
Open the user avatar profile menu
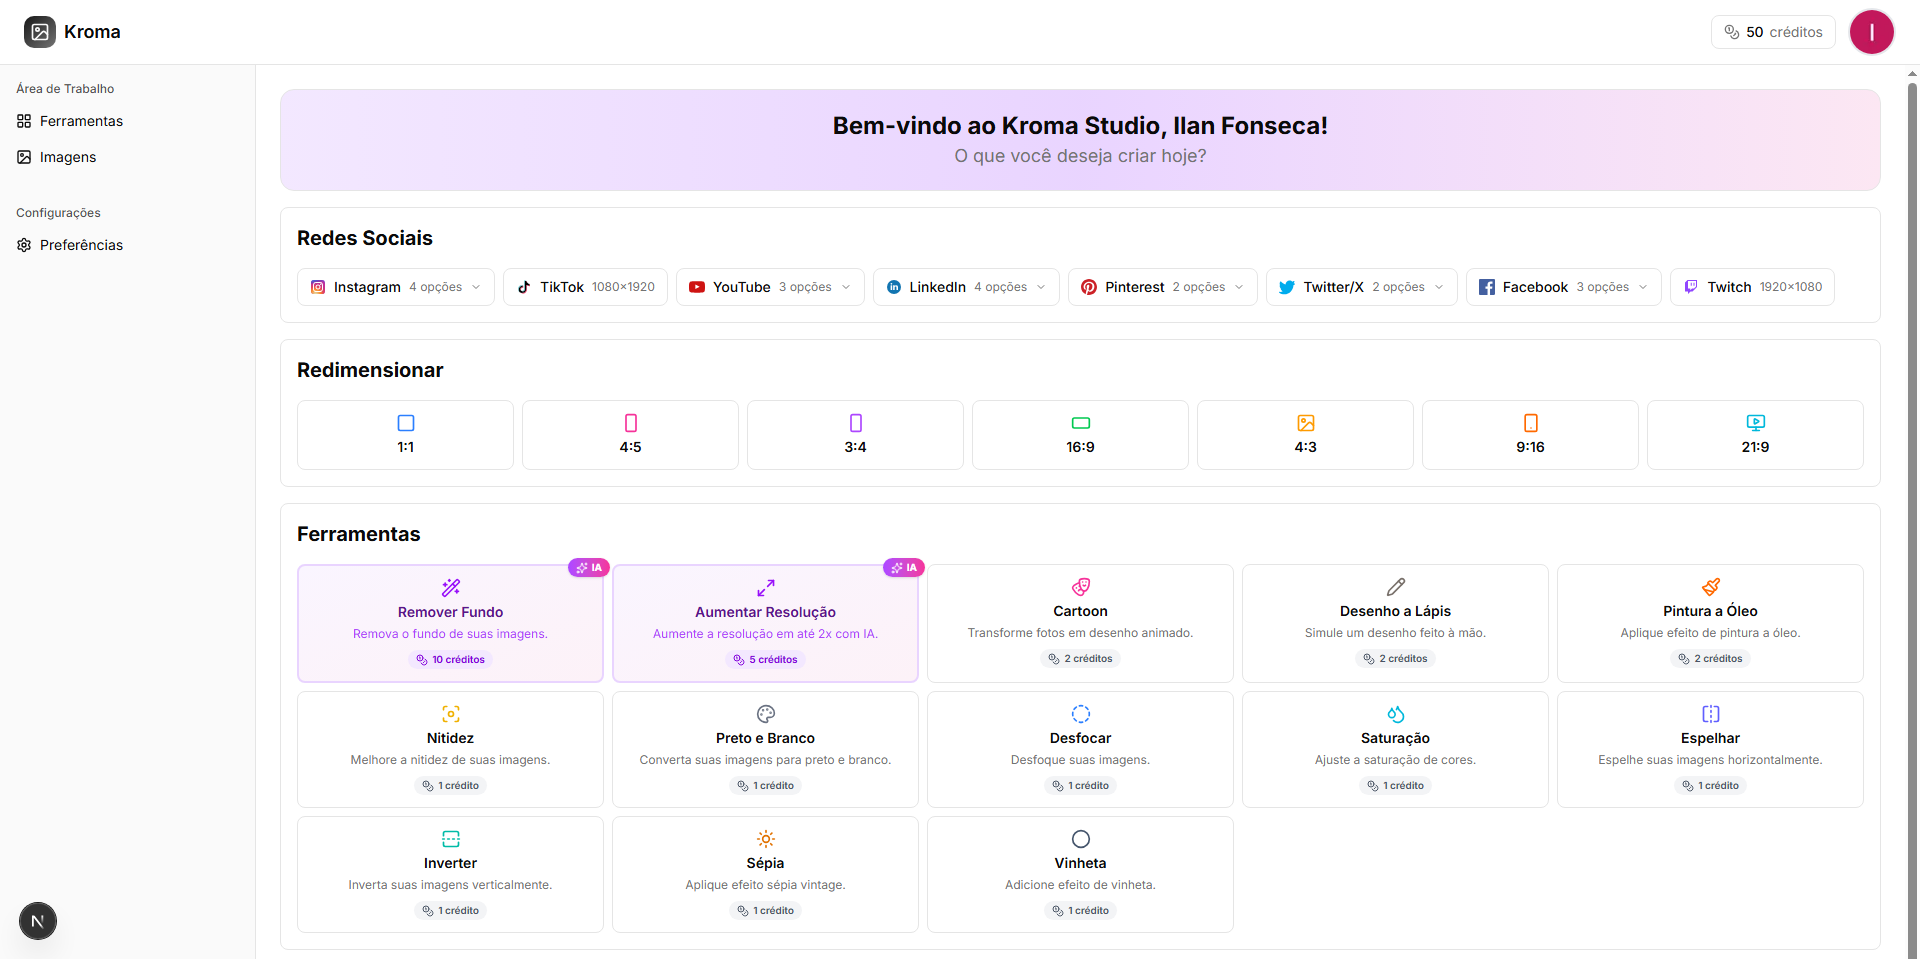pyautogui.click(x=1871, y=32)
